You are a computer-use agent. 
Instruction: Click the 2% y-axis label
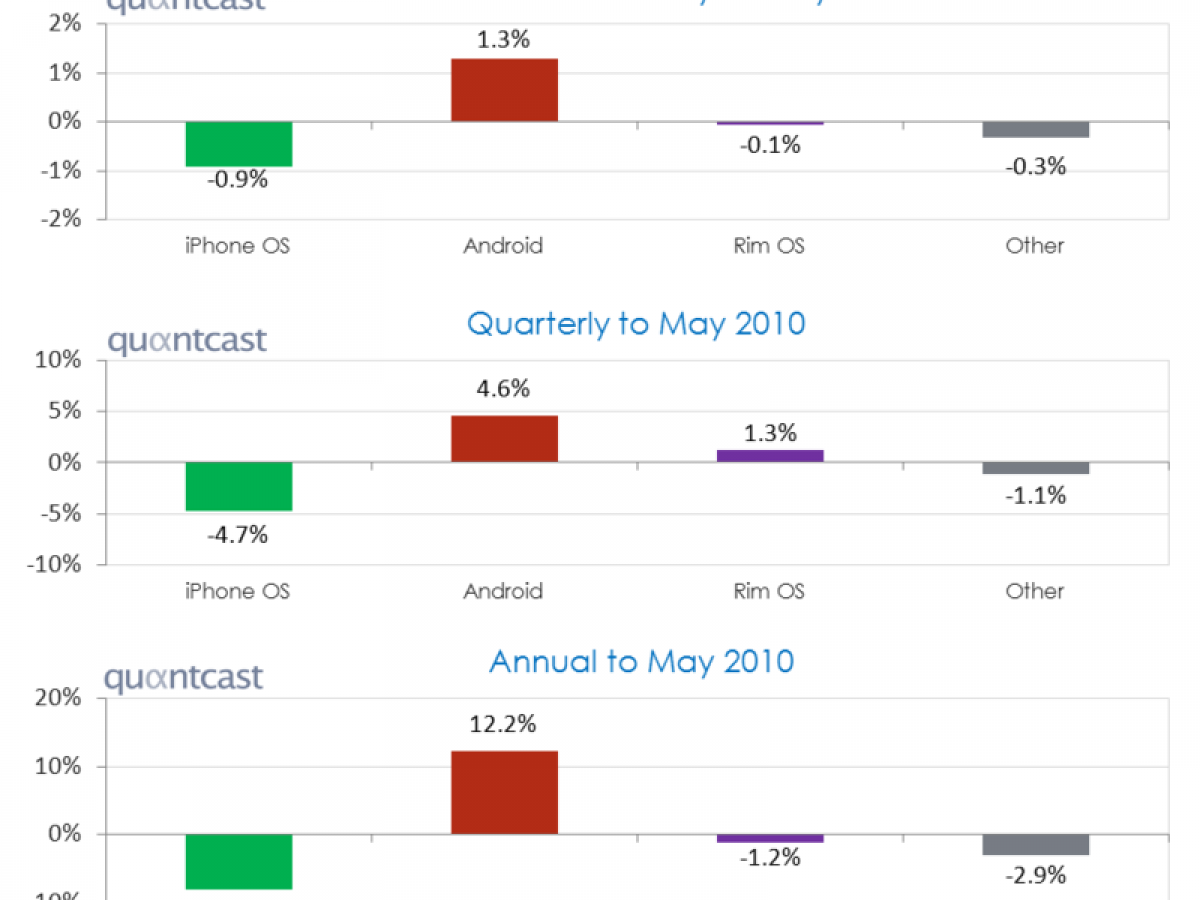[66, 25]
